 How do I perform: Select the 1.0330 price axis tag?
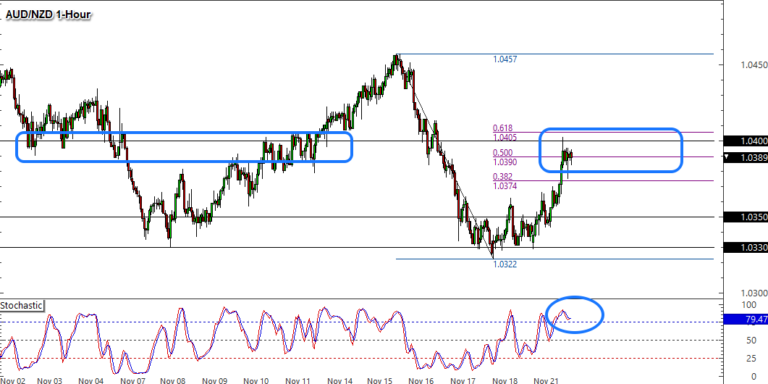coord(745,248)
